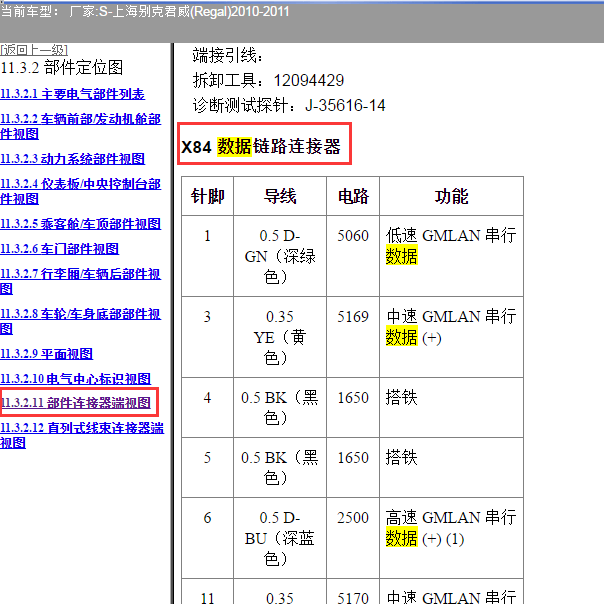Click the 0.5 D-GN 深绿色 wire cell
This screenshot has width=604, height=604.
280,256
